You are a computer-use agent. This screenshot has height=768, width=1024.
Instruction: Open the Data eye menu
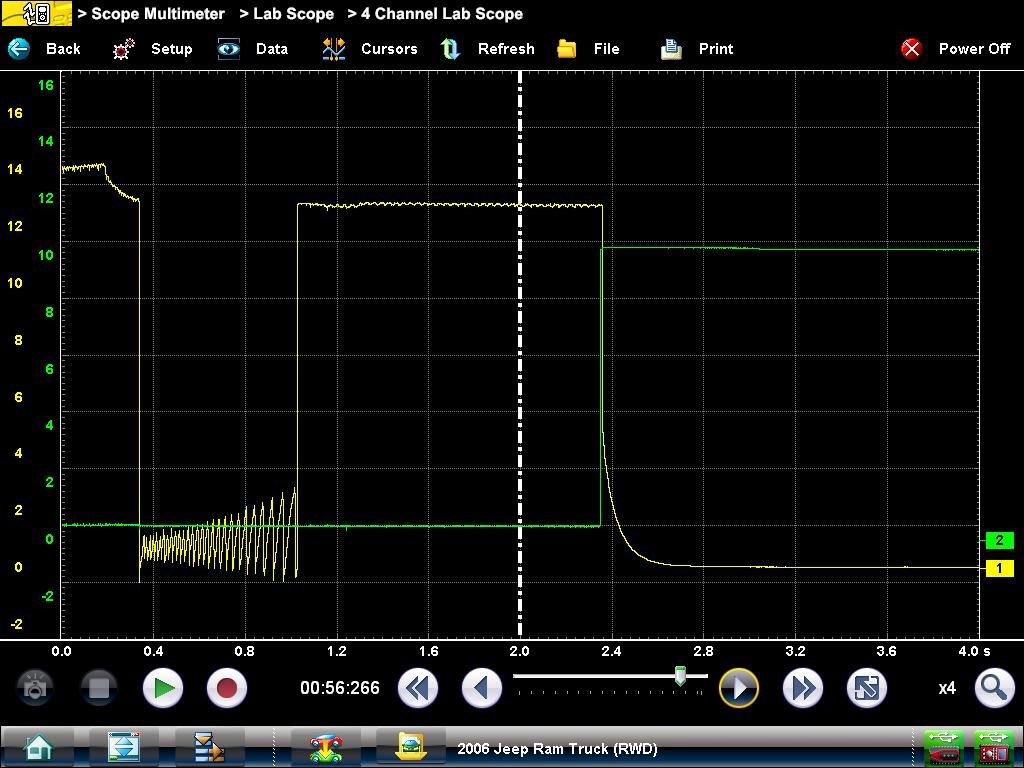230,48
